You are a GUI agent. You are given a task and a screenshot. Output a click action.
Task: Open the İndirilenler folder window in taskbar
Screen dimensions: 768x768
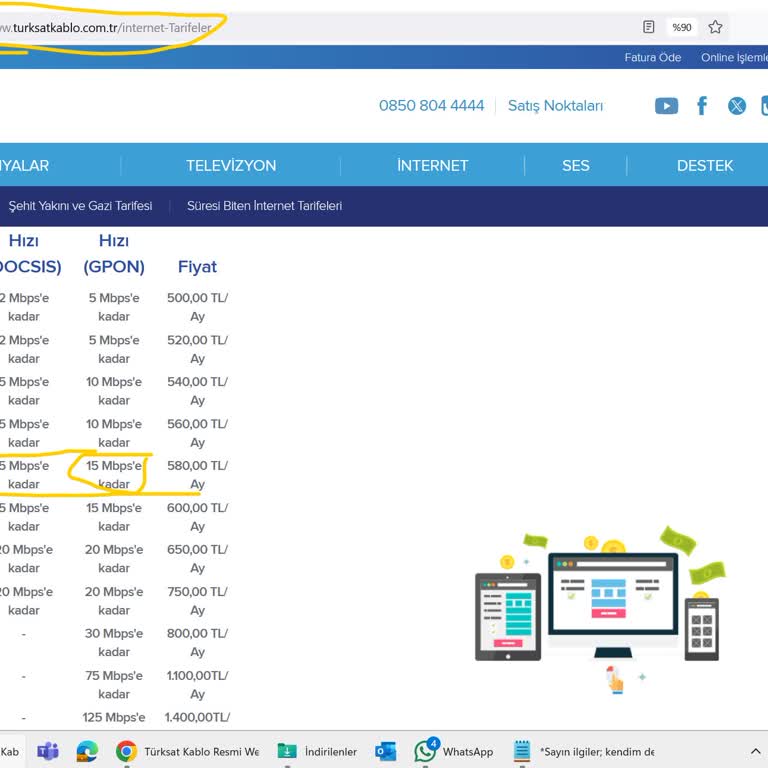coord(317,751)
